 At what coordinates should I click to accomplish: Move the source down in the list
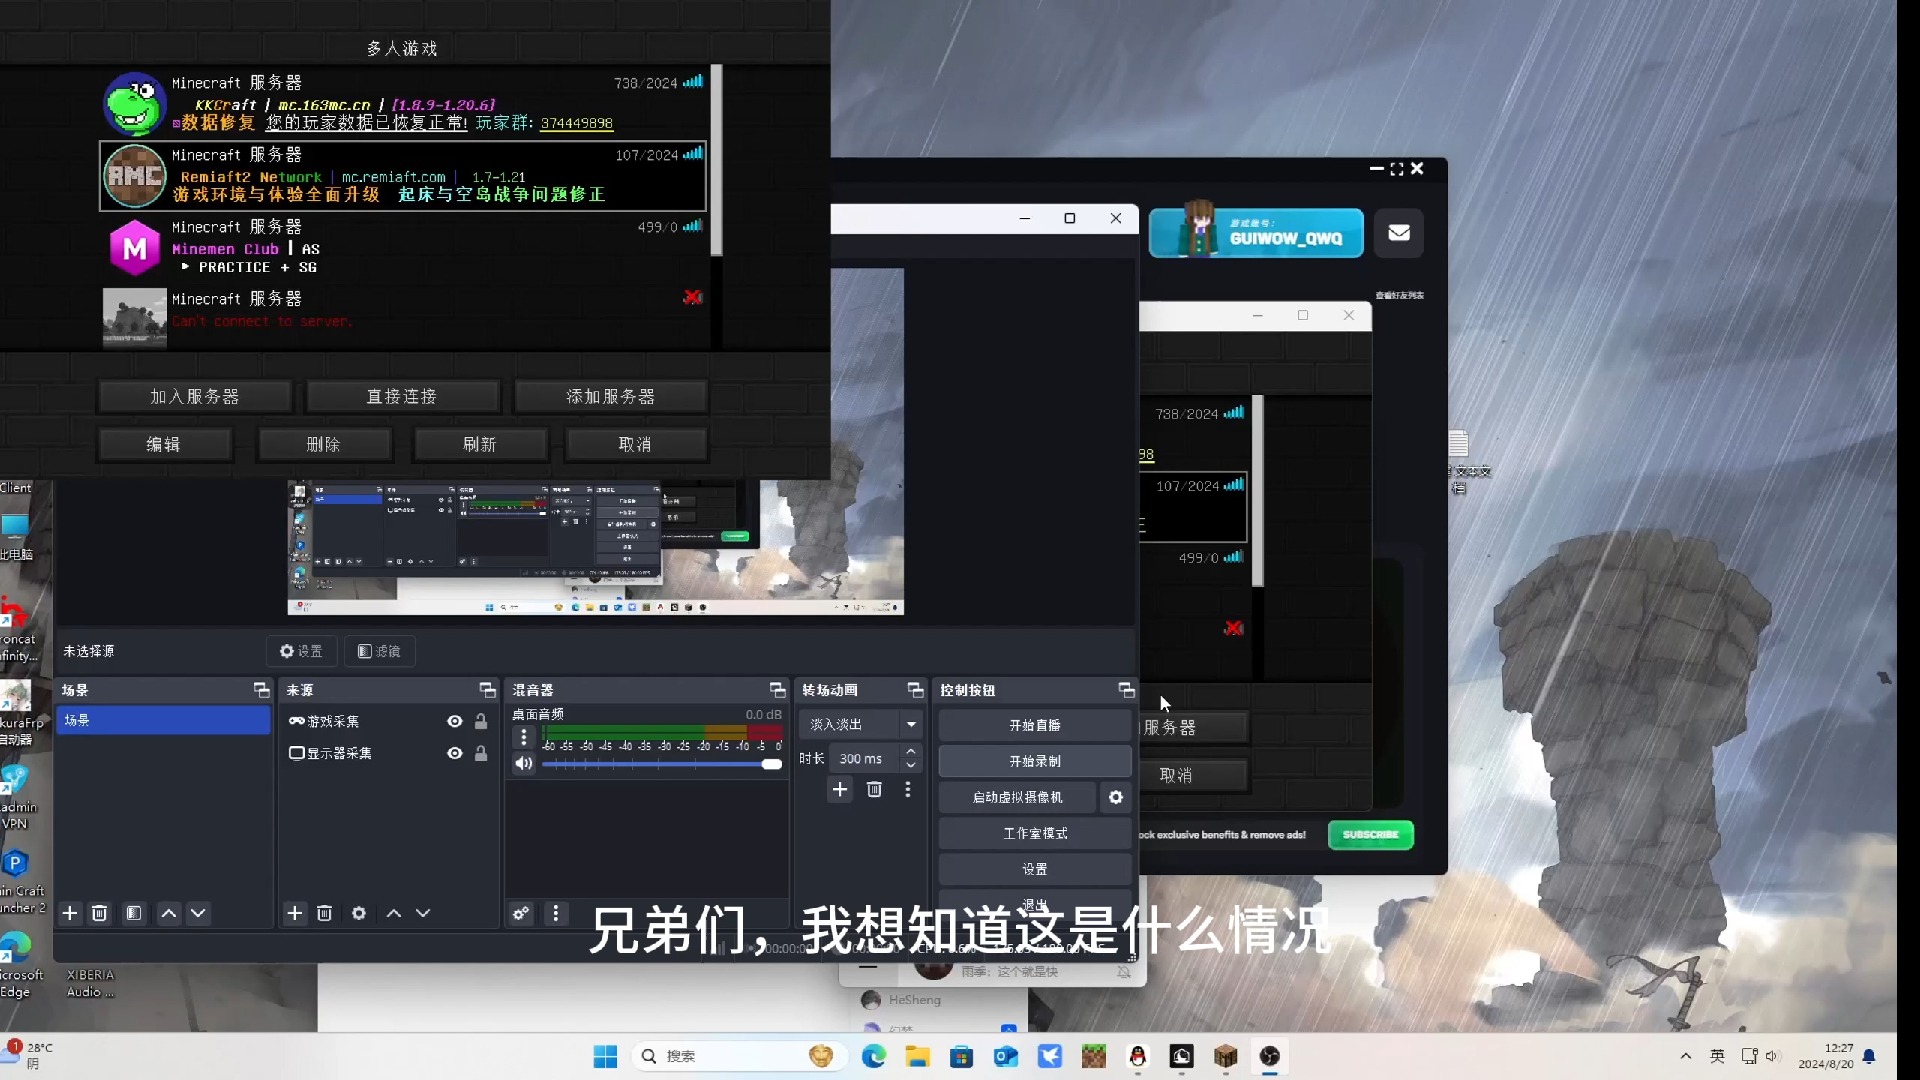tap(423, 913)
